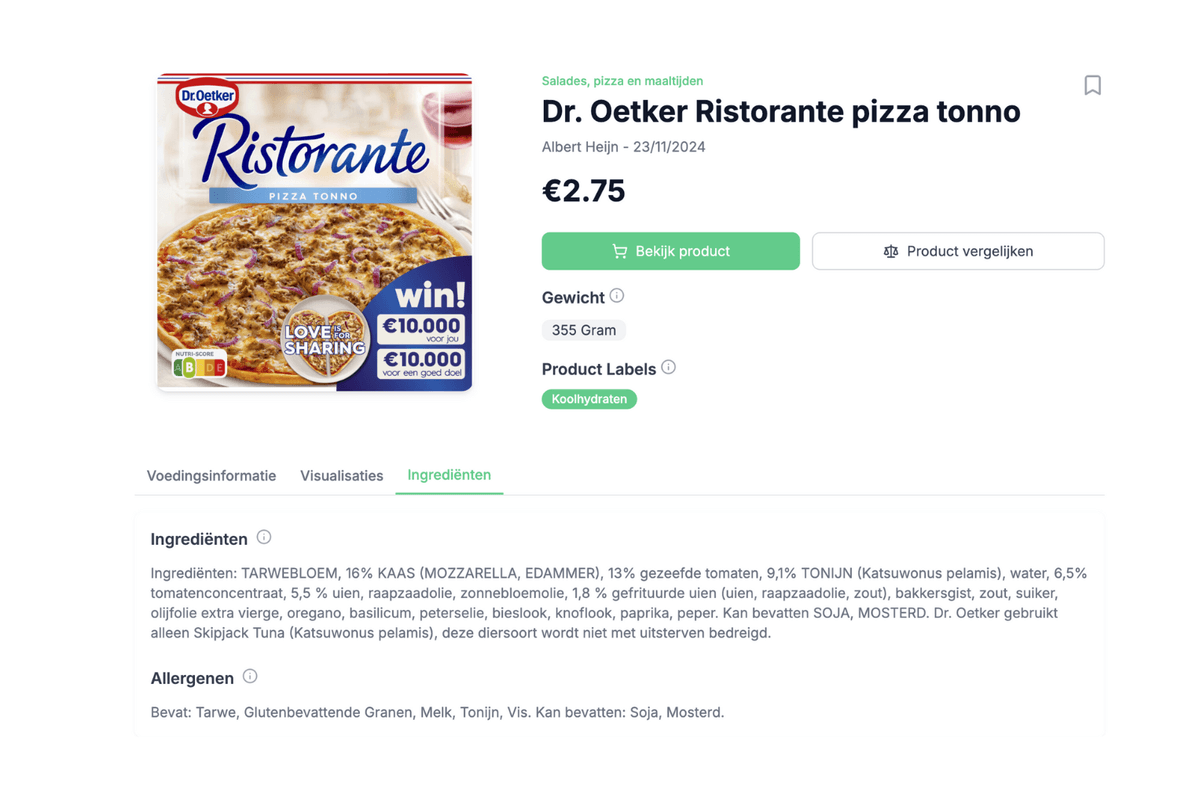Open the Visualisaties tab
The width and height of the screenshot is (1200, 797).
tap(341, 476)
